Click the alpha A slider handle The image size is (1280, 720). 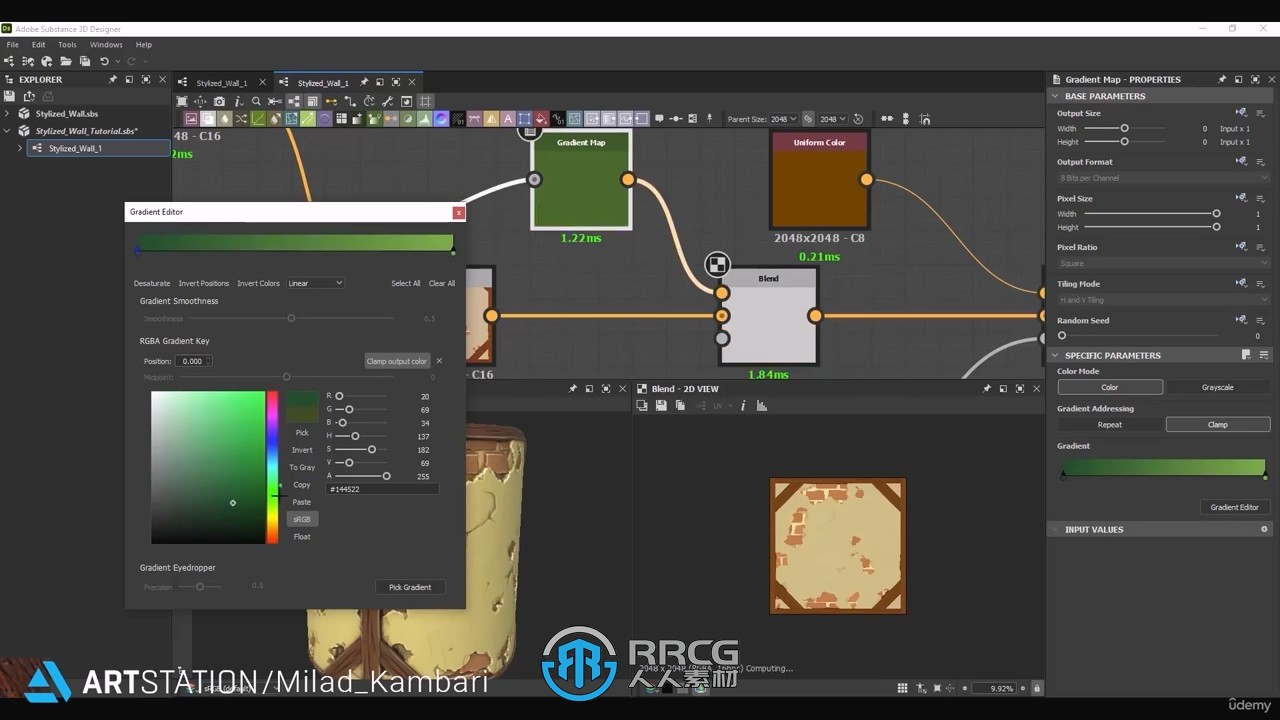pyautogui.click(x=386, y=476)
